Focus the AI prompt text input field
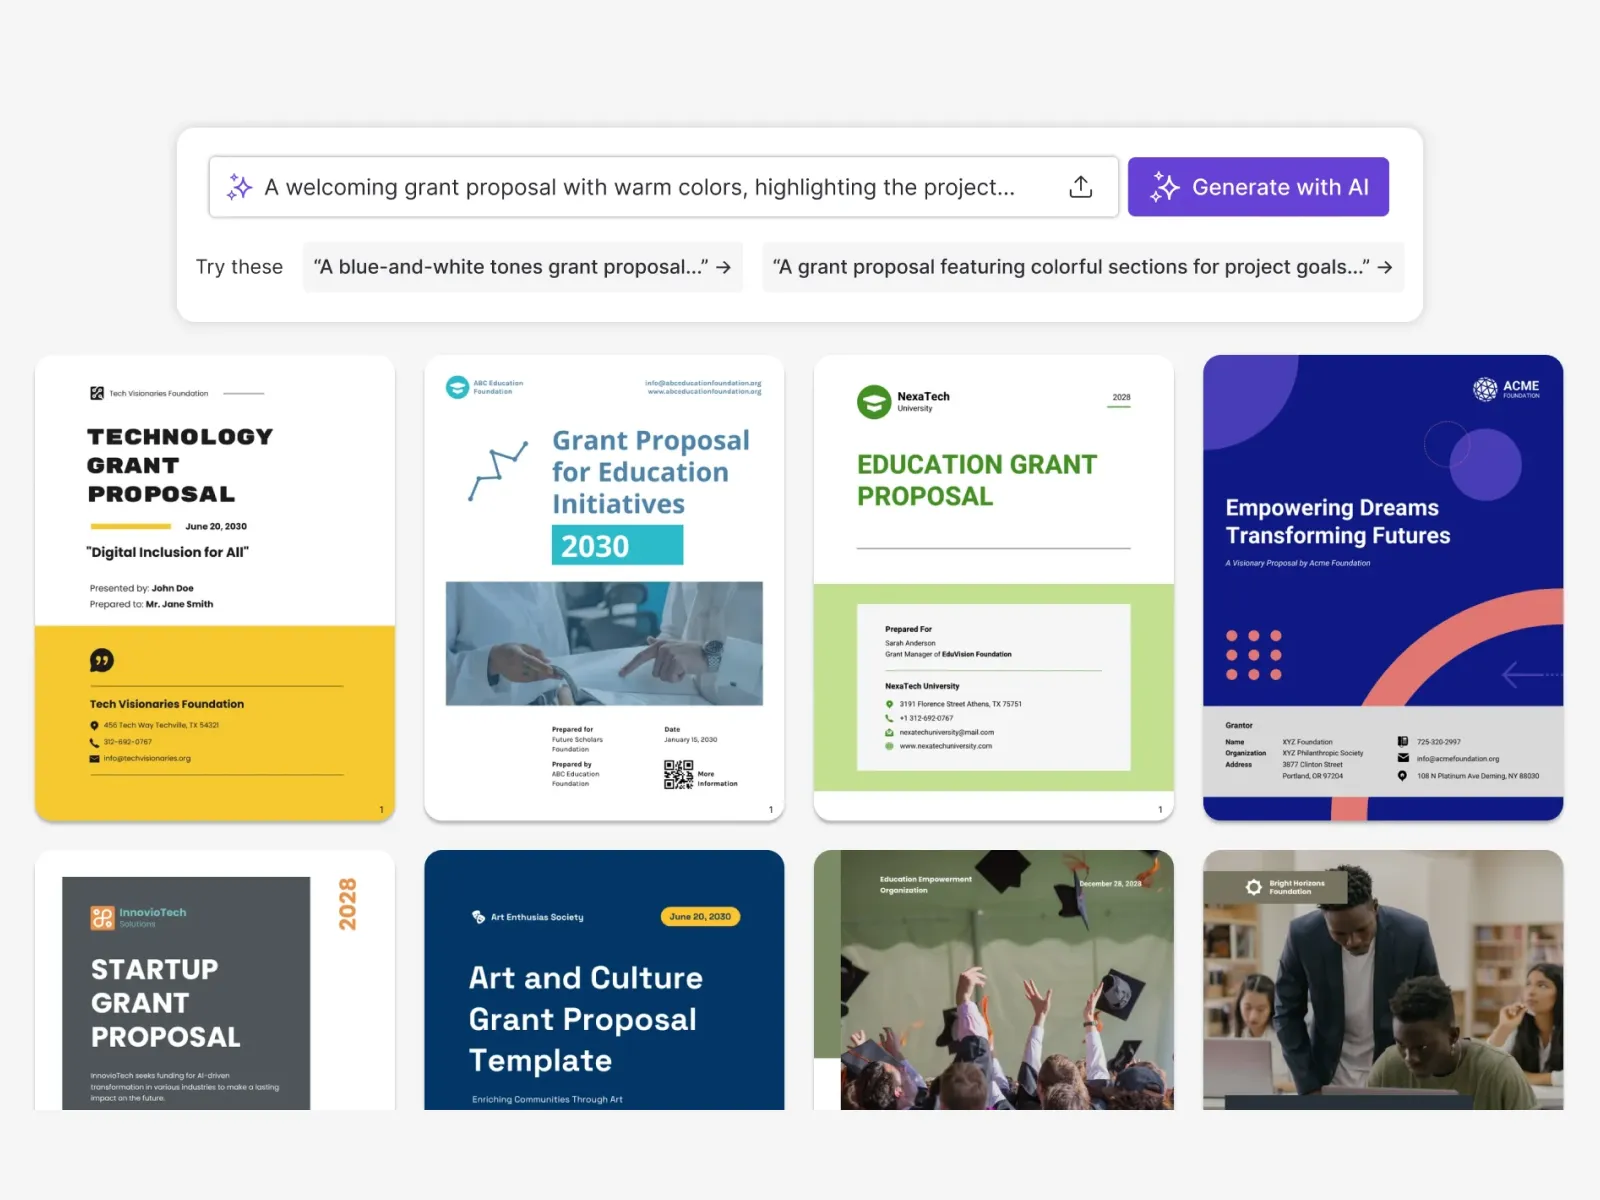This screenshot has width=1600, height=1200. tap(640, 187)
